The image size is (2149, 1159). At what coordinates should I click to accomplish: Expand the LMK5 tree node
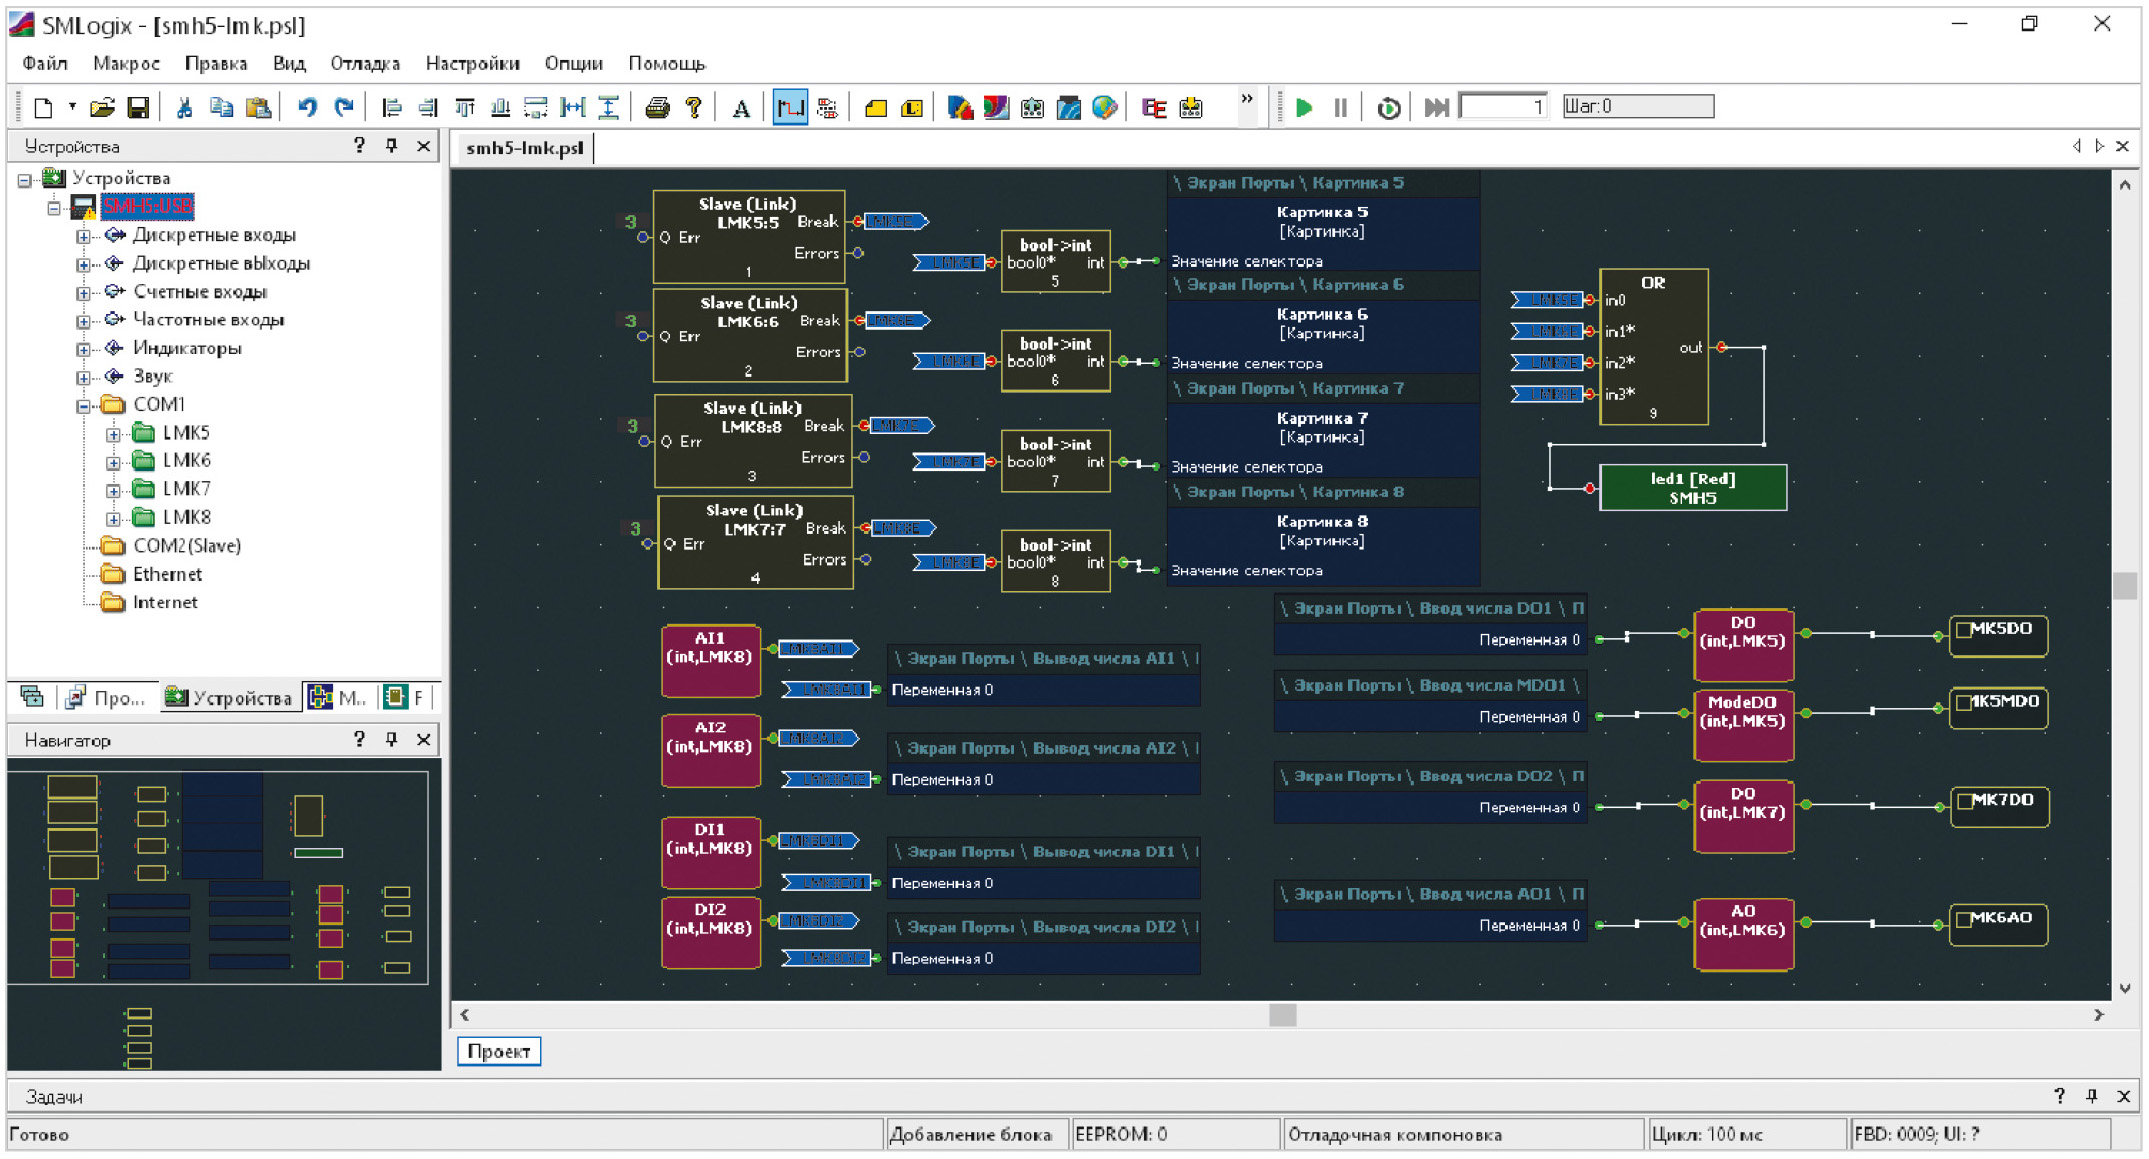tap(113, 434)
